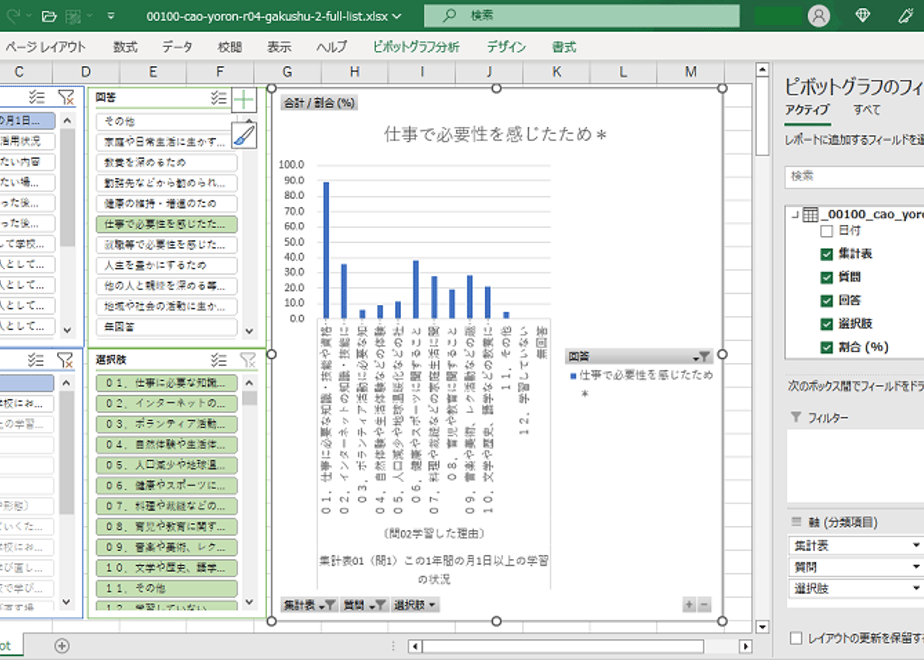Viewport: 924px width, 660px height.
Task: Click the open folder icon in title bar
Action: click(x=50, y=16)
